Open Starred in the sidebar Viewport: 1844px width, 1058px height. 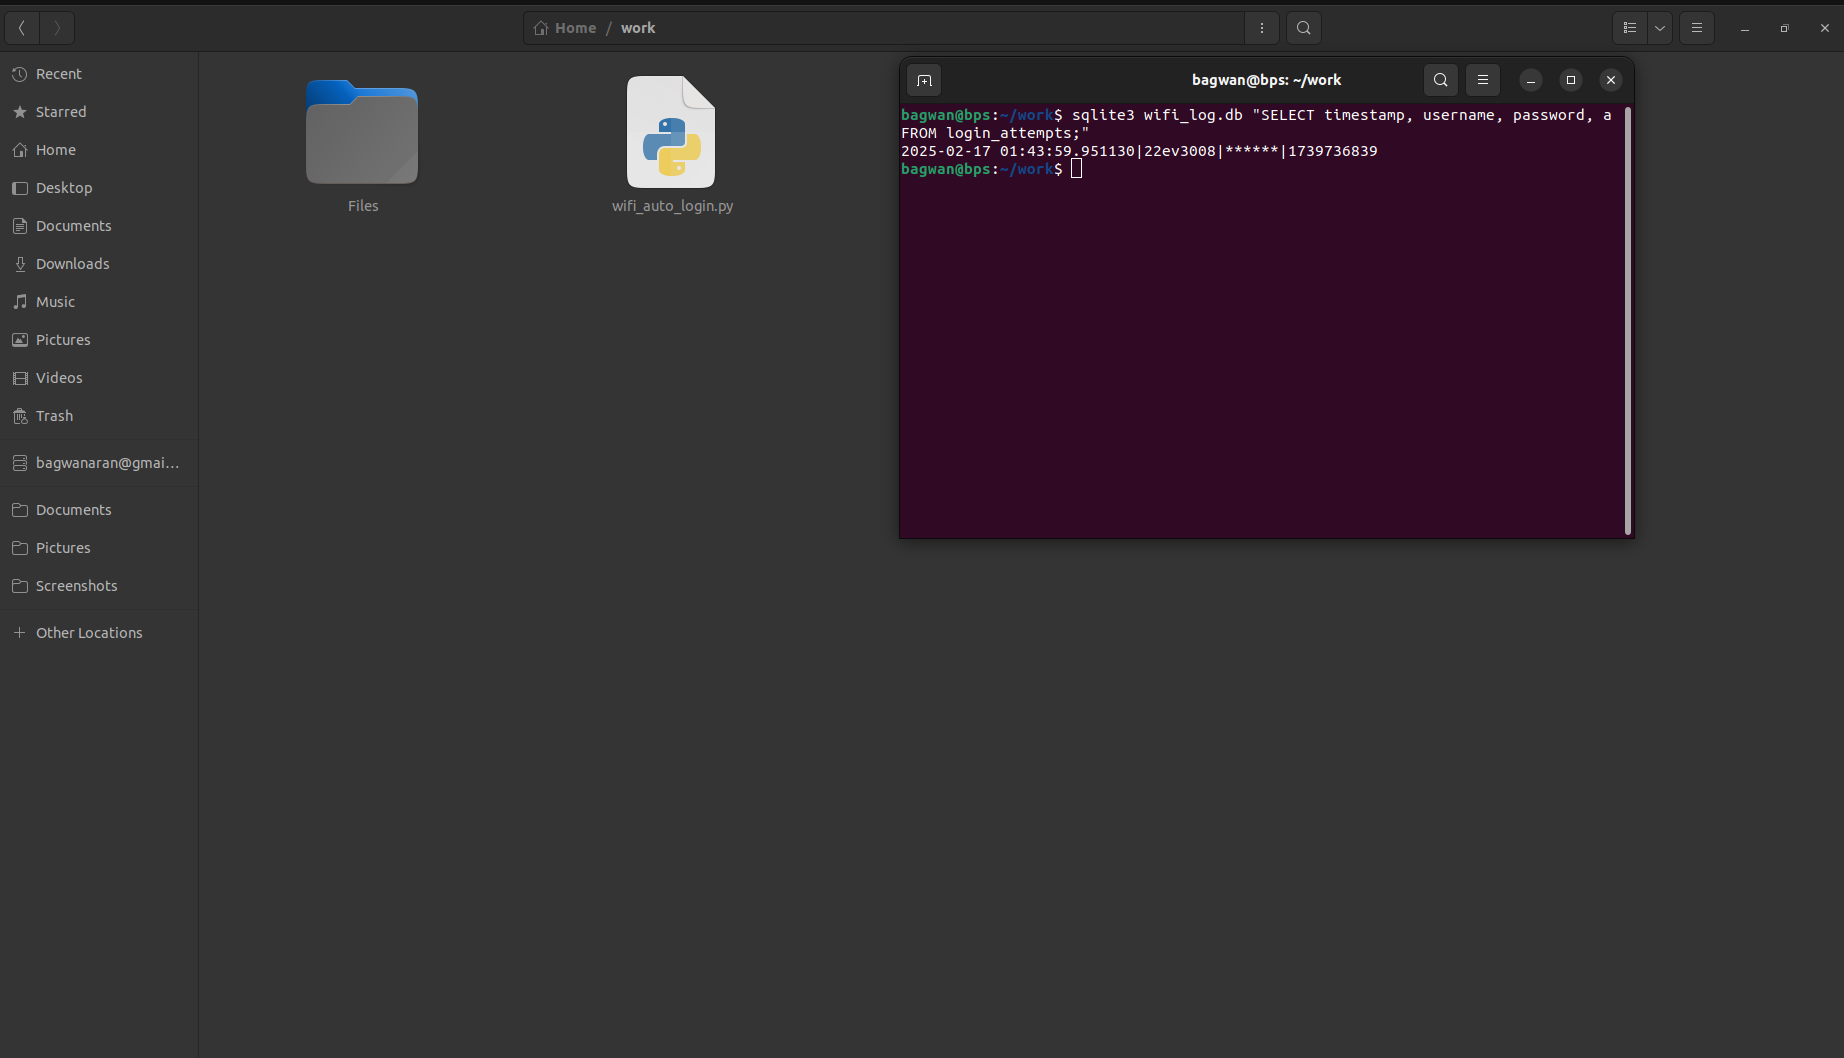pos(99,112)
